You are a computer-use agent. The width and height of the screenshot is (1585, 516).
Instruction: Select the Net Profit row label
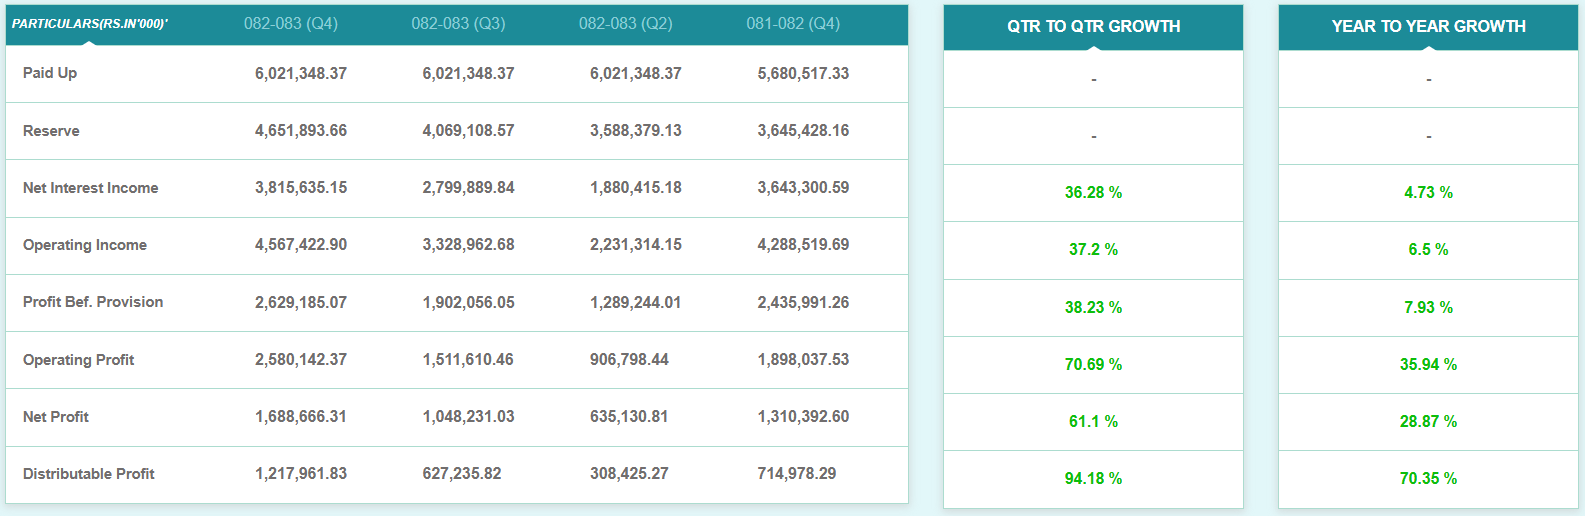pyautogui.click(x=56, y=417)
